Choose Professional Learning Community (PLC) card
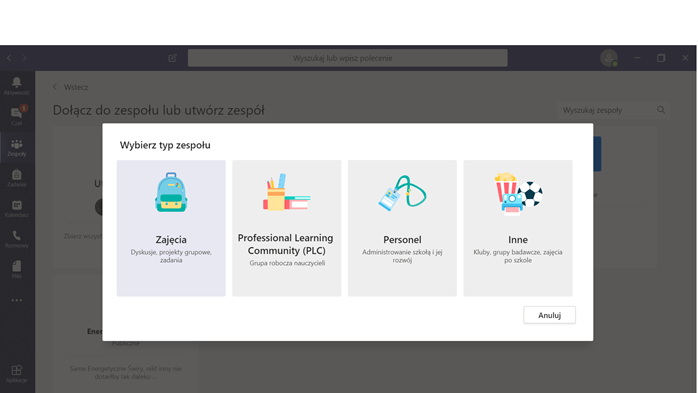698x393 pixels. pos(286,228)
